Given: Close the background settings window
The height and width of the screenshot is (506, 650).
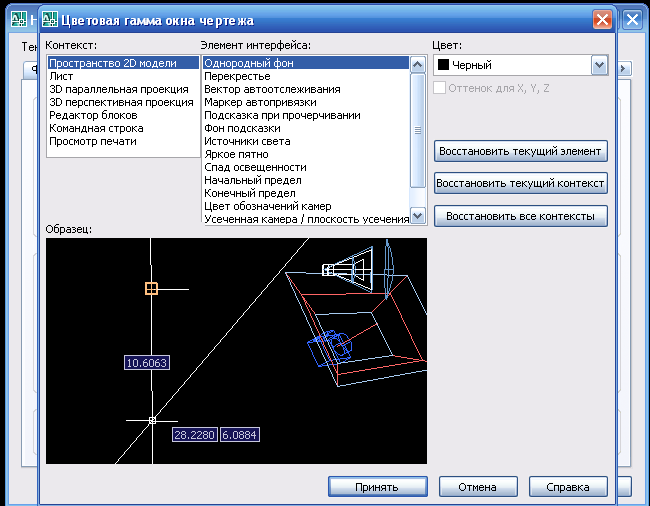Looking at the screenshot, I should coord(632,19).
